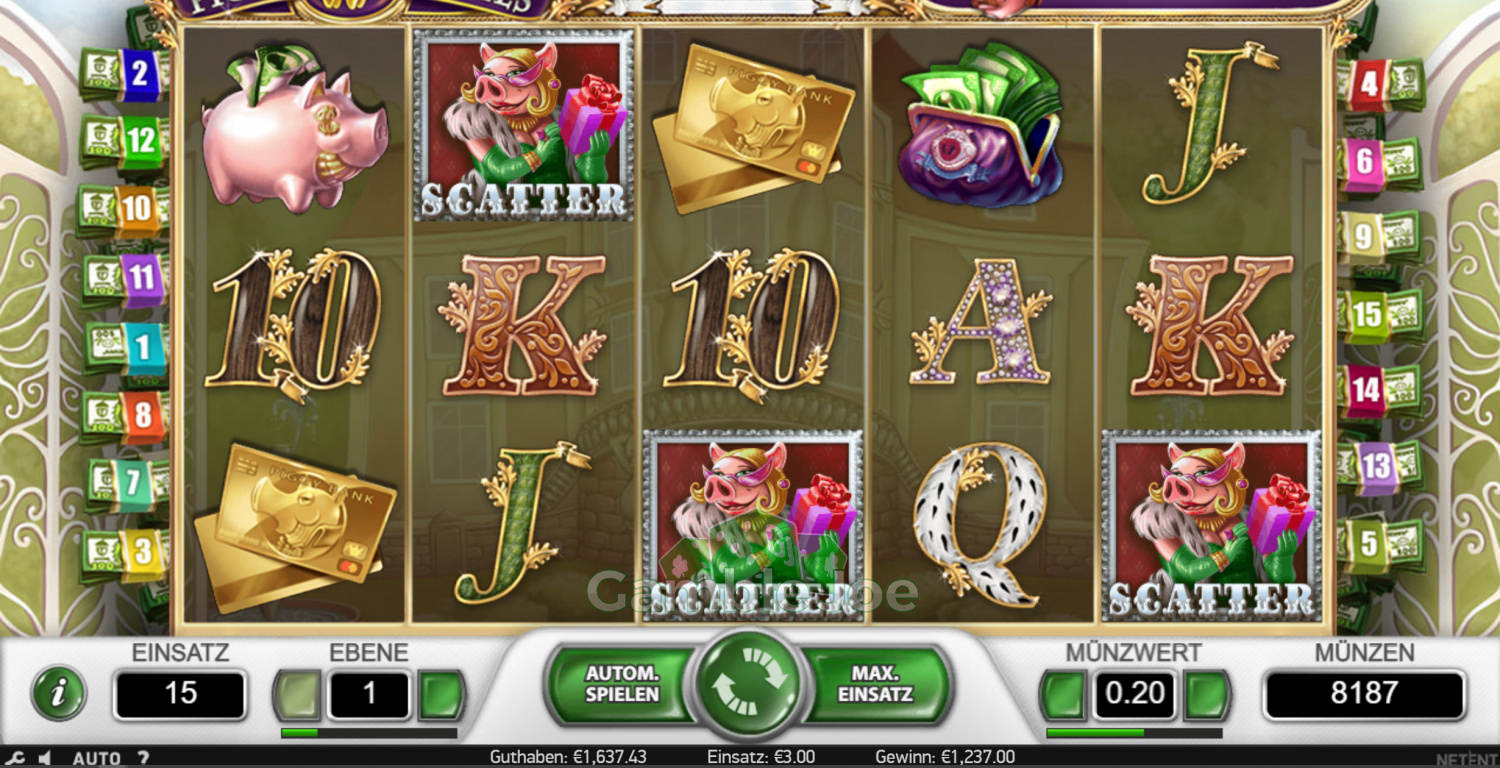Select payline 2 marker on left
The image size is (1500, 768).
(x=127, y=74)
